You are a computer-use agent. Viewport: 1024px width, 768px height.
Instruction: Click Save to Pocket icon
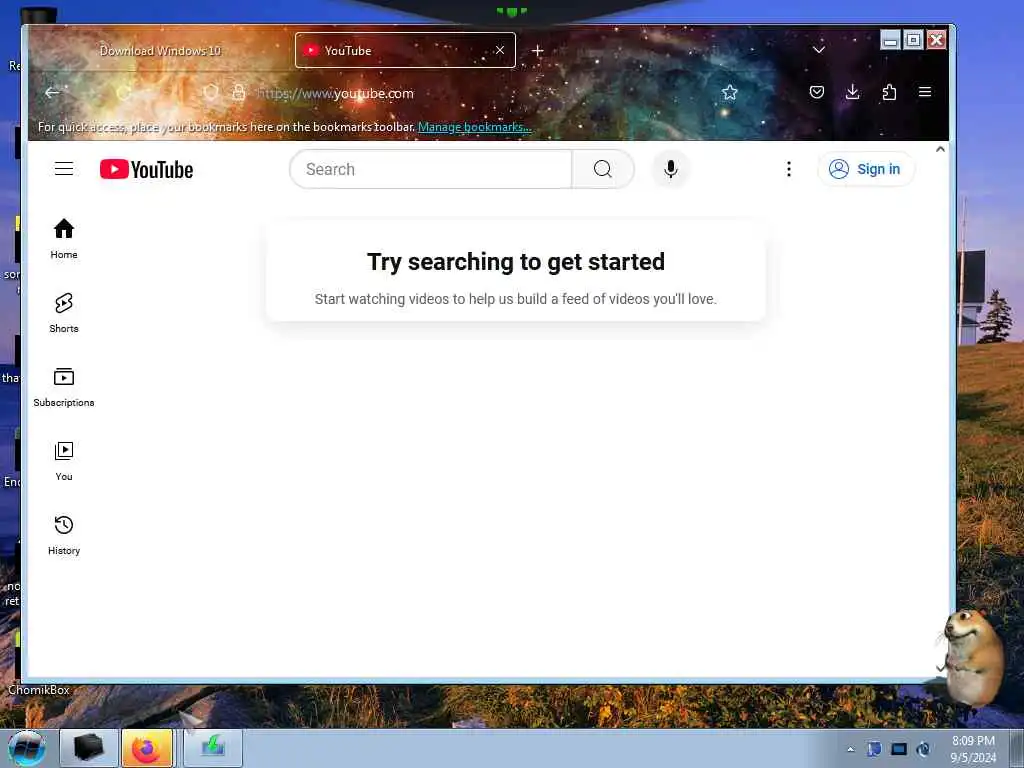pos(816,92)
